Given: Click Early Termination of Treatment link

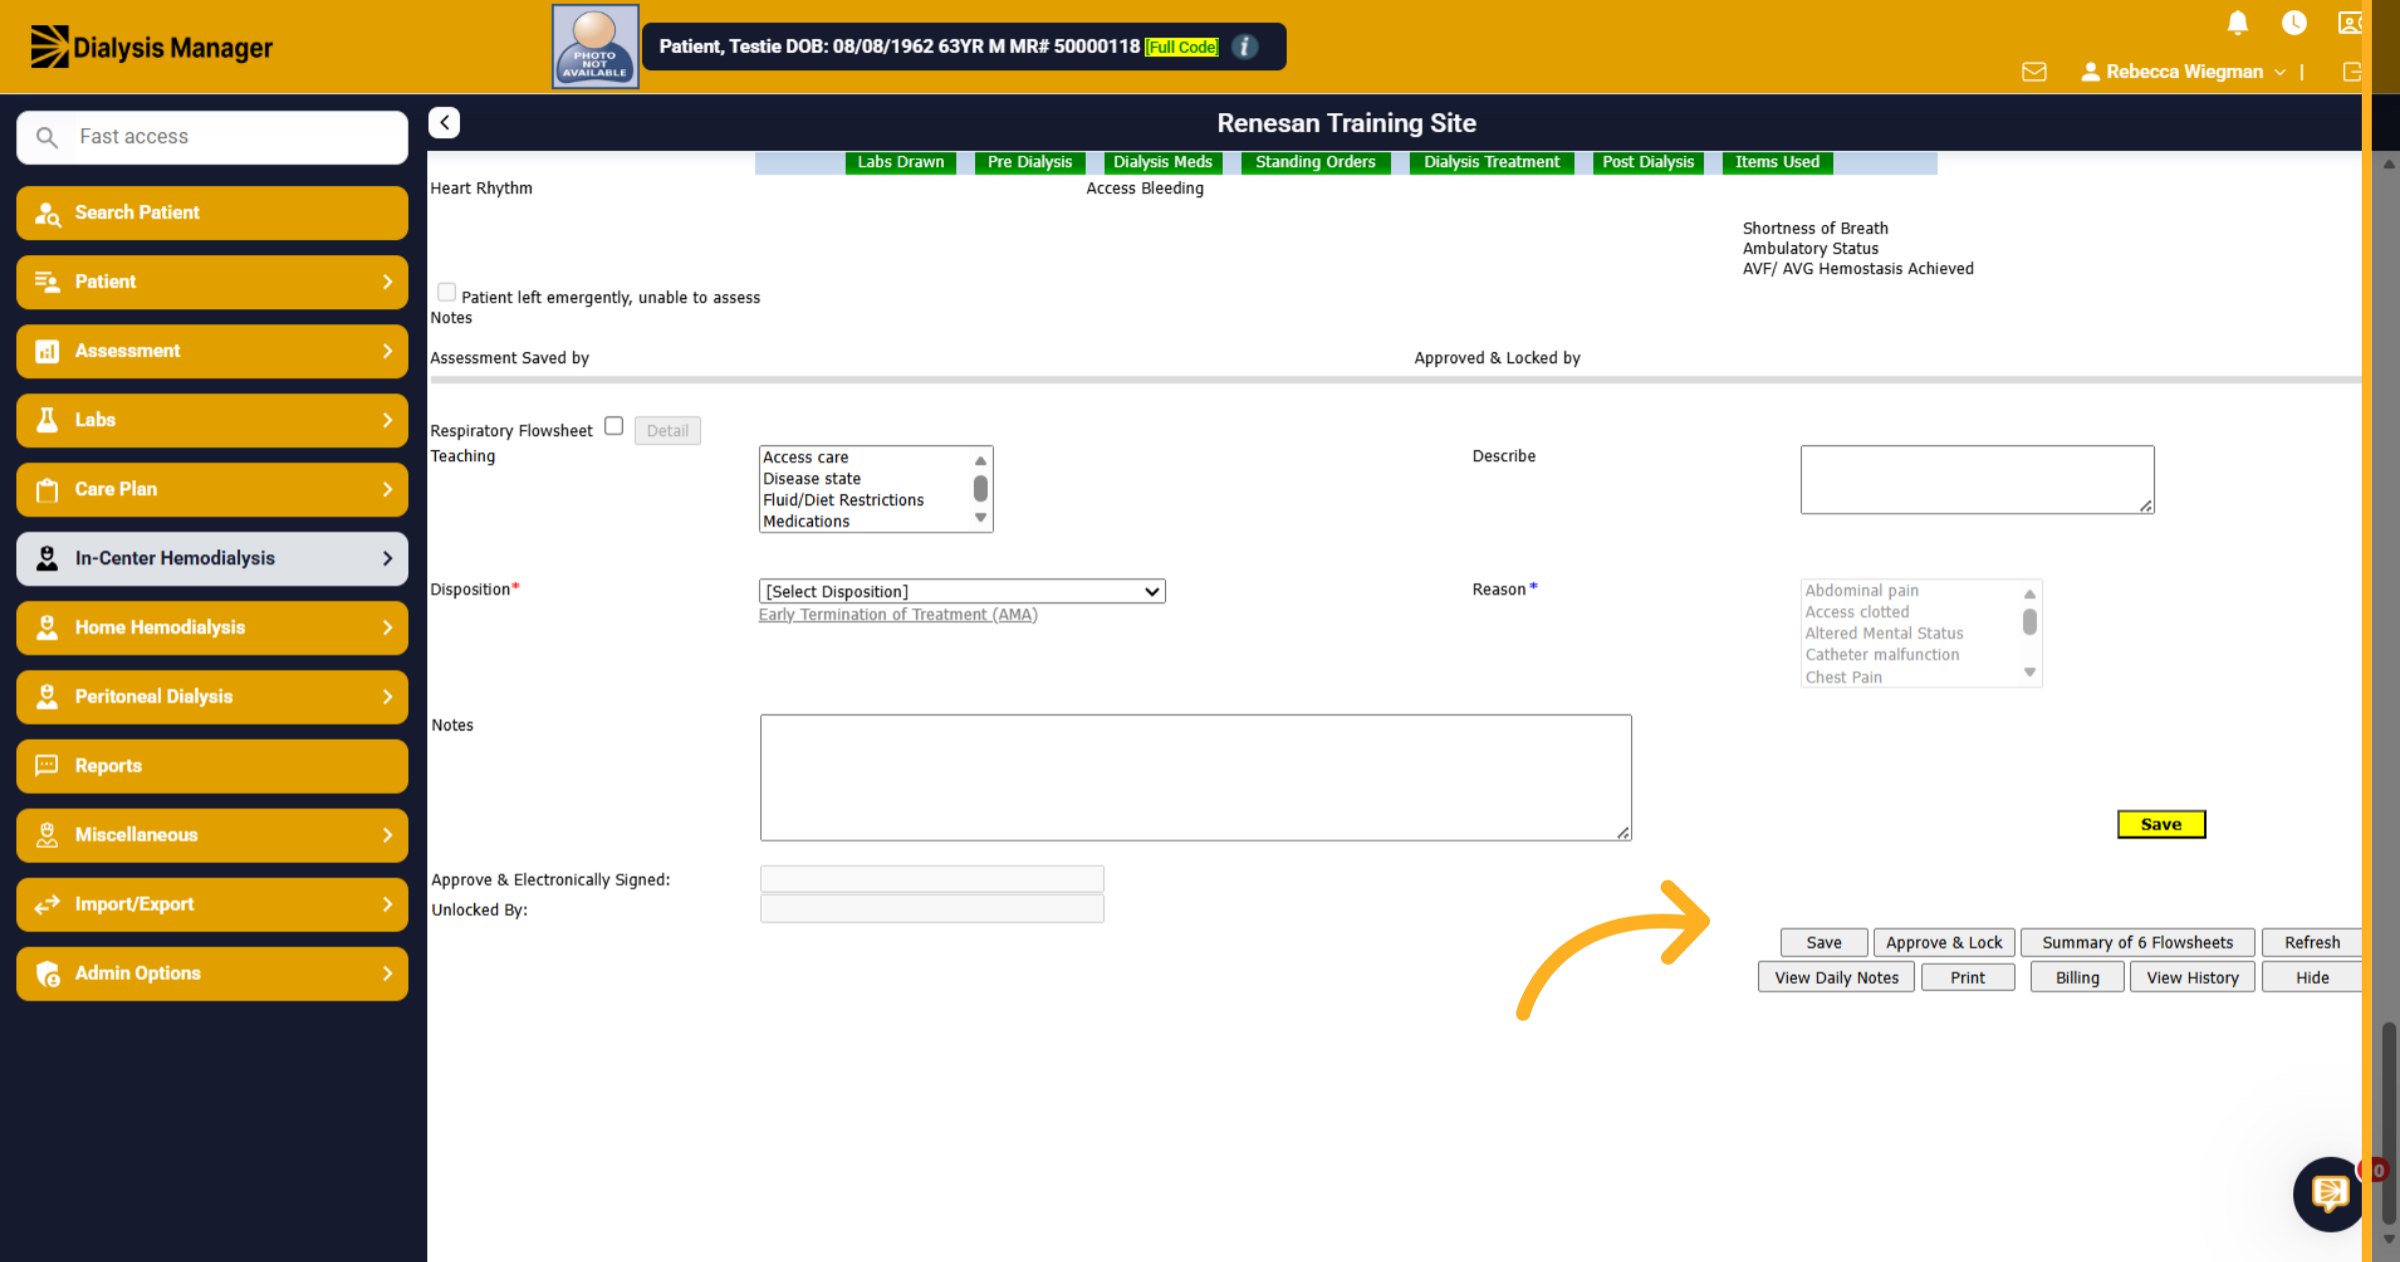Looking at the screenshot, I should pyautogui.click(x=898, y=615).
